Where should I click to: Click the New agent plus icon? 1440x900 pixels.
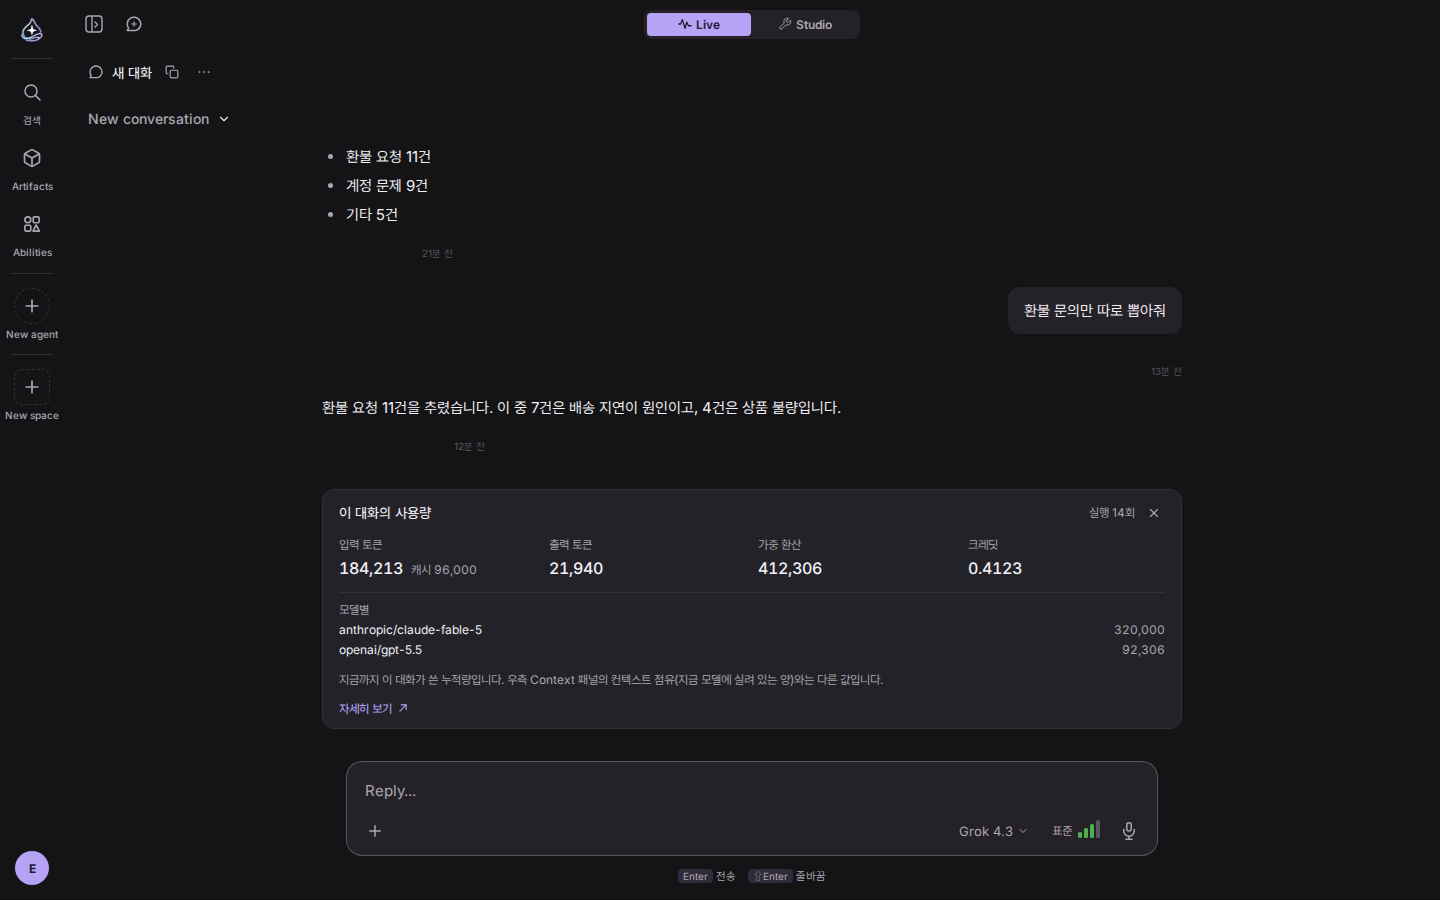[32, 306]
